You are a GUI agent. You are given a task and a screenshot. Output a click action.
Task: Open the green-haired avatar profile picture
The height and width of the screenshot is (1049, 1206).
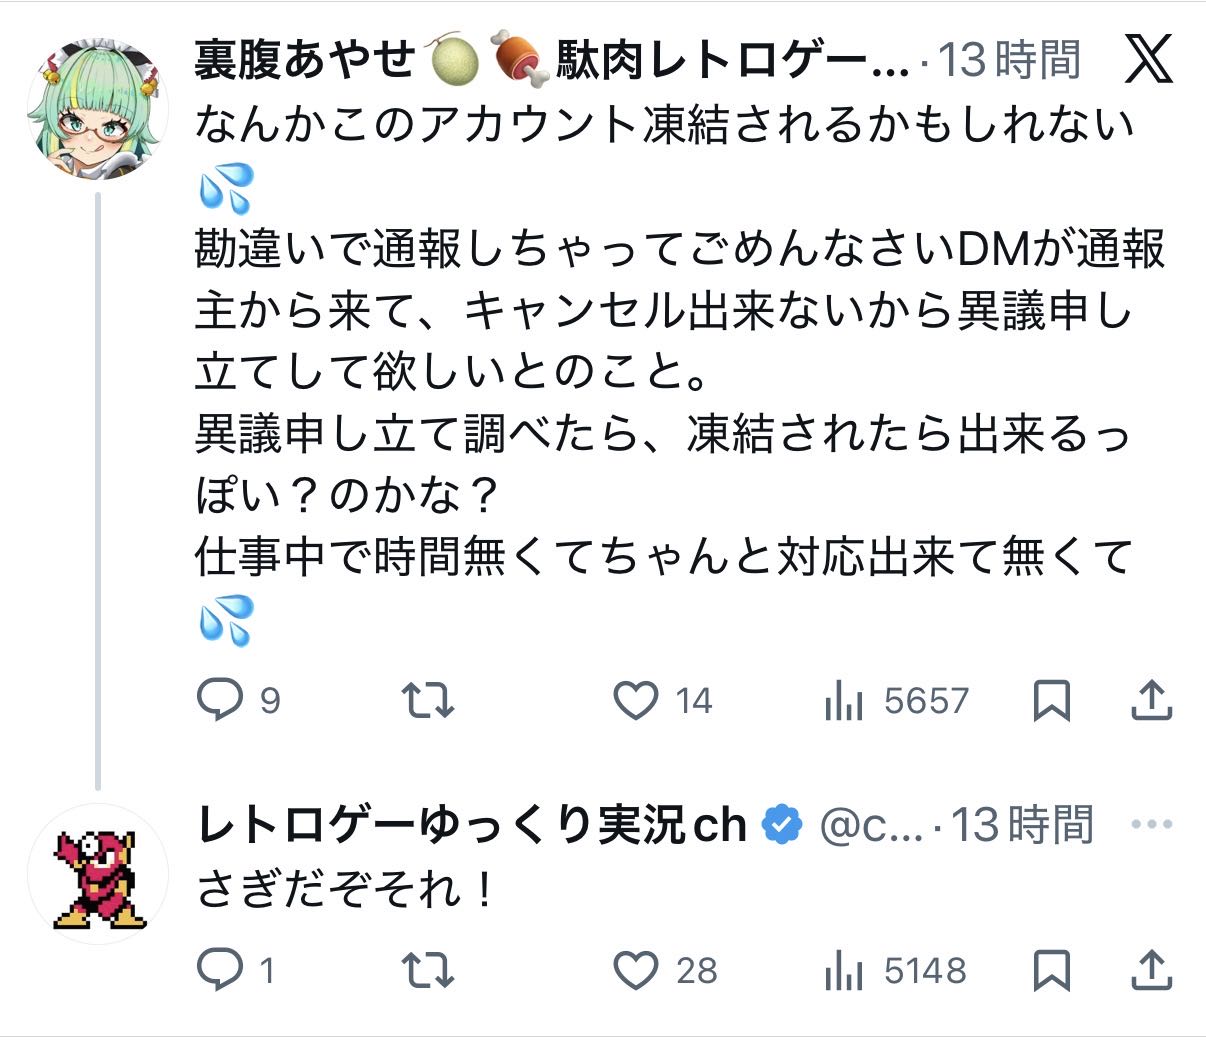pos(97,108)
